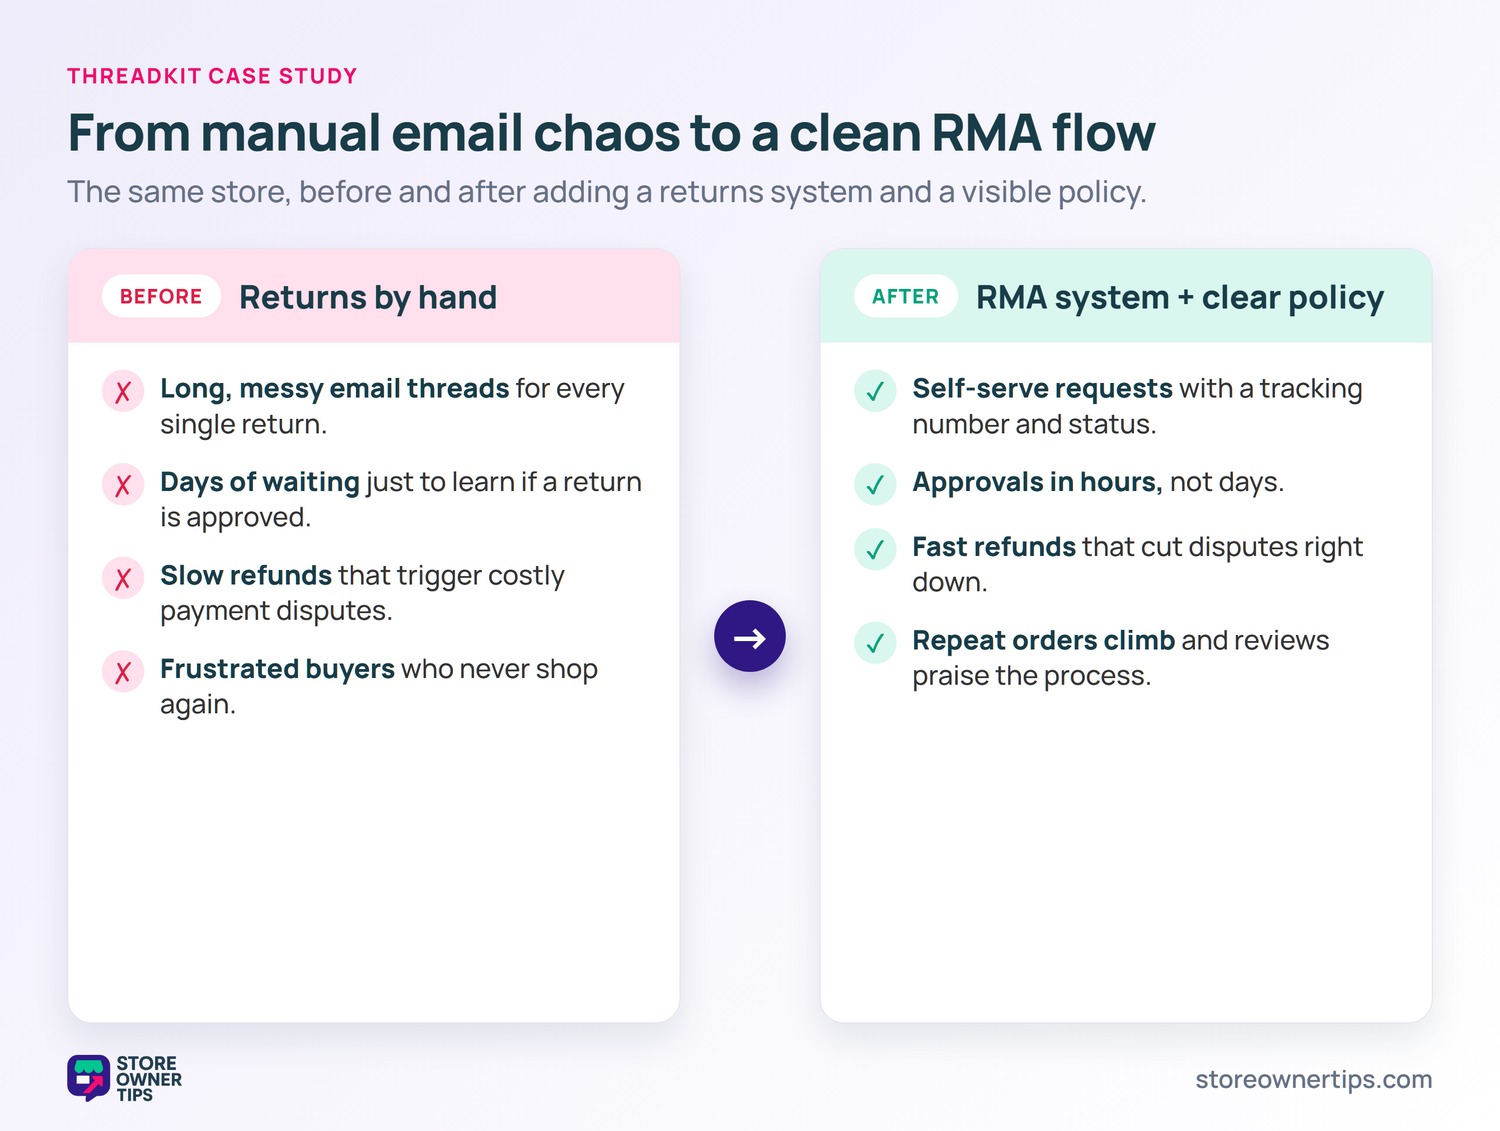Click the check icon beside 'Self-serve requests'
1500x1131 pixels.
pyautogui.click(x=875, y=391)
